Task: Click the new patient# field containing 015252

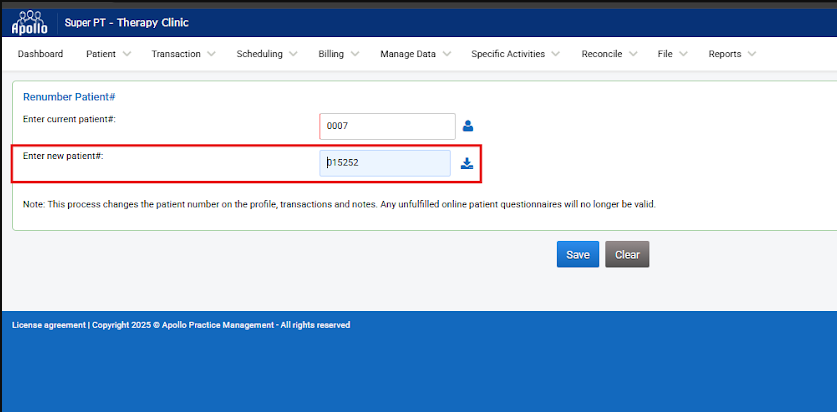Action: click(385, 164)
